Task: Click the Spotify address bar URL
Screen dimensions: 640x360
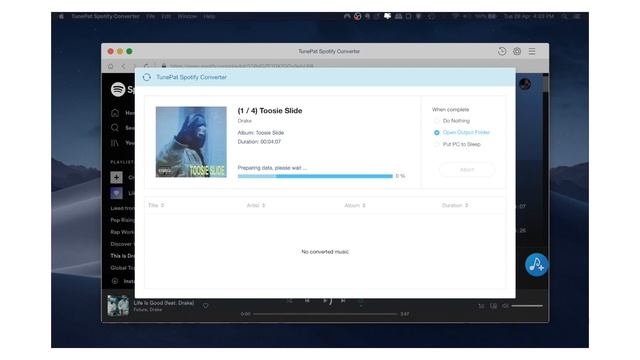Action: coord(242,66)
